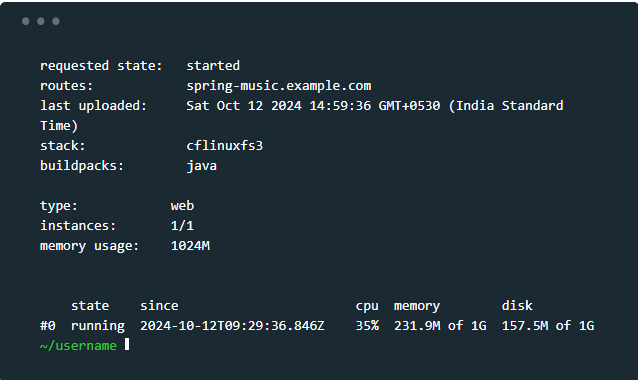Click the requested state value 'started'
The height and width of the screenshot is (380, 638).
213,66
